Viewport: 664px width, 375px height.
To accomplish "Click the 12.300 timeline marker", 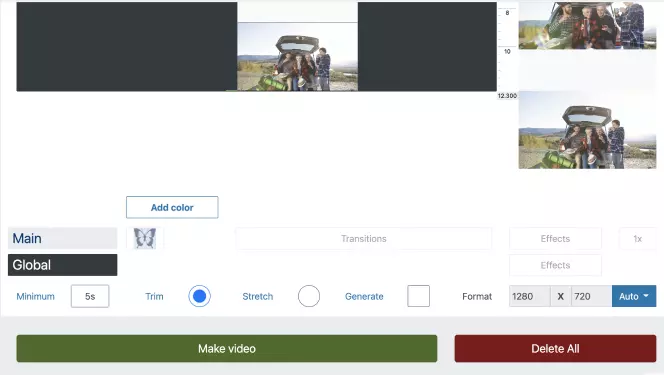I will pos(507,96).
